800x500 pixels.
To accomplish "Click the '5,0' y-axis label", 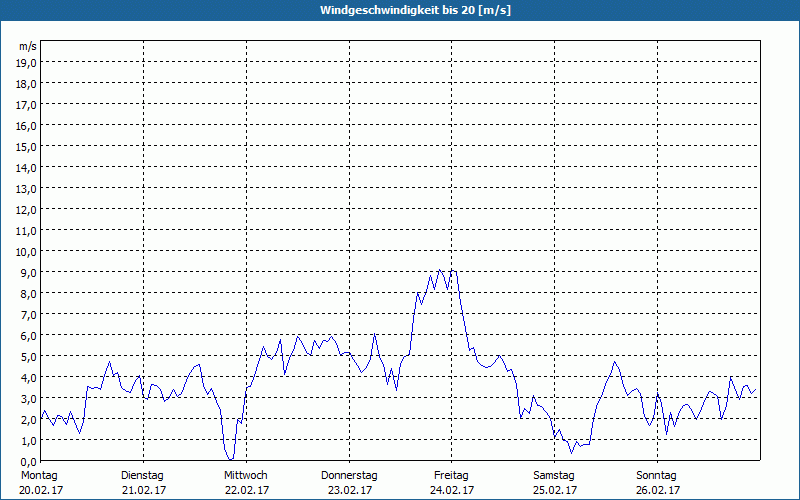I will (x=29, y=357).
